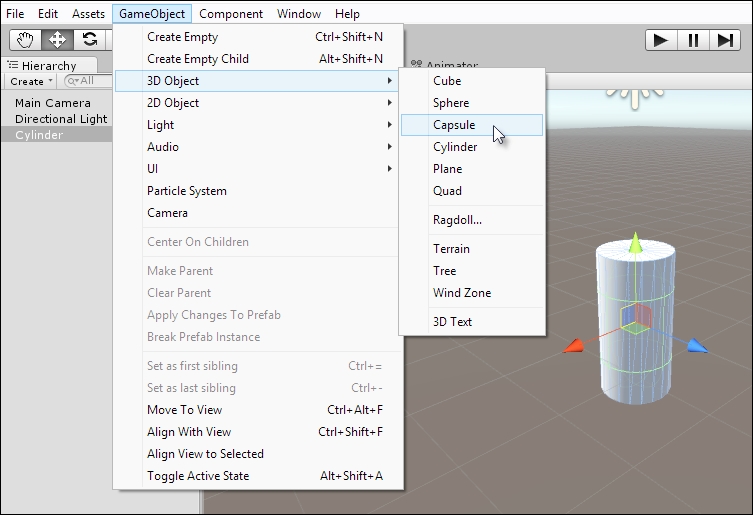Screen dimensions: 753x515
Task: Select Cylinder in Hierarchy
Action: 57,135
